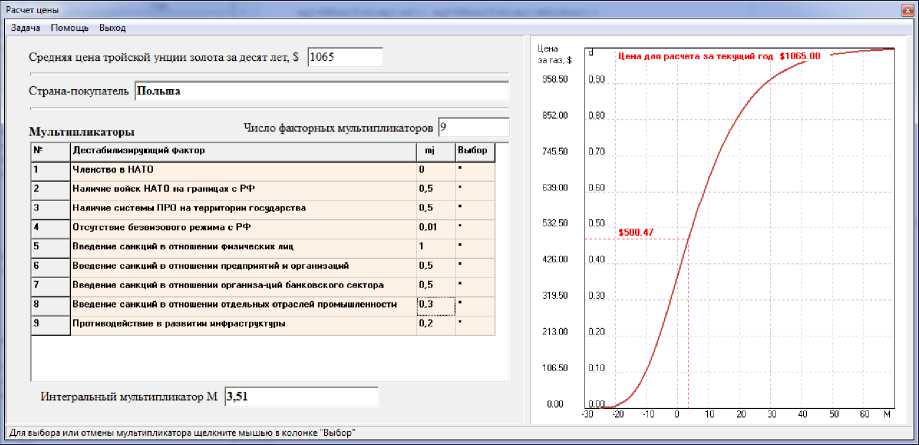The width and height of the screenshot is (919, 445).
Task: Click the № column header
Action: (50, 151)
